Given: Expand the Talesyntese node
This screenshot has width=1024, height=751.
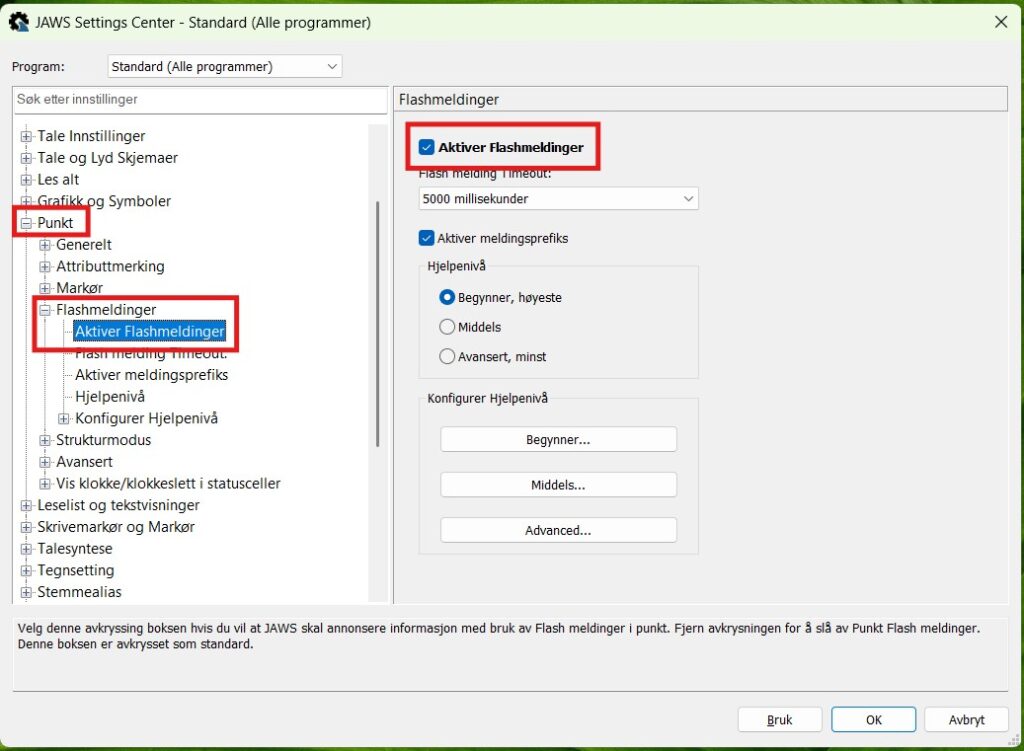Looking at the screenshot, I should pyautogui.click(x=26, y=549).
